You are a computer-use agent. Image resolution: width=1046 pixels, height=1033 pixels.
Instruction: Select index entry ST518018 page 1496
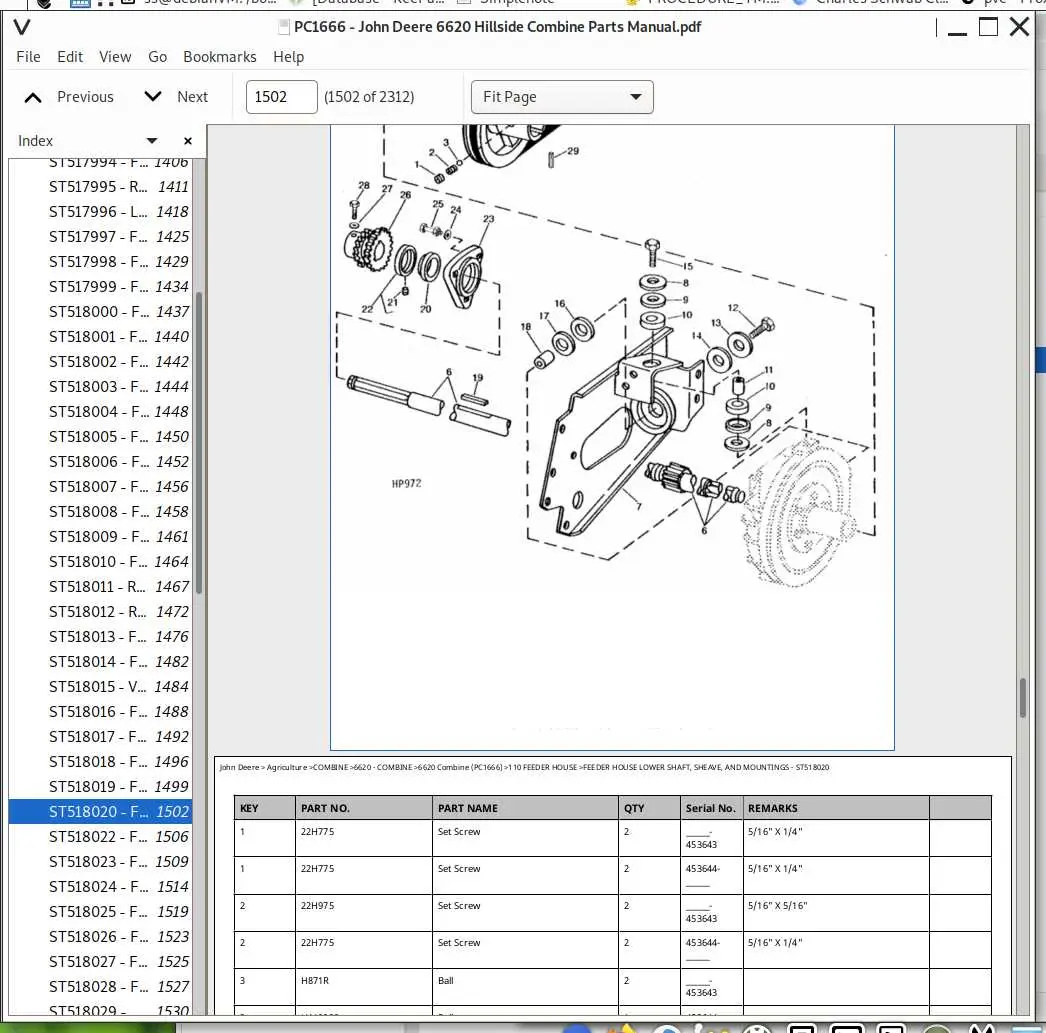pos(100,762)
